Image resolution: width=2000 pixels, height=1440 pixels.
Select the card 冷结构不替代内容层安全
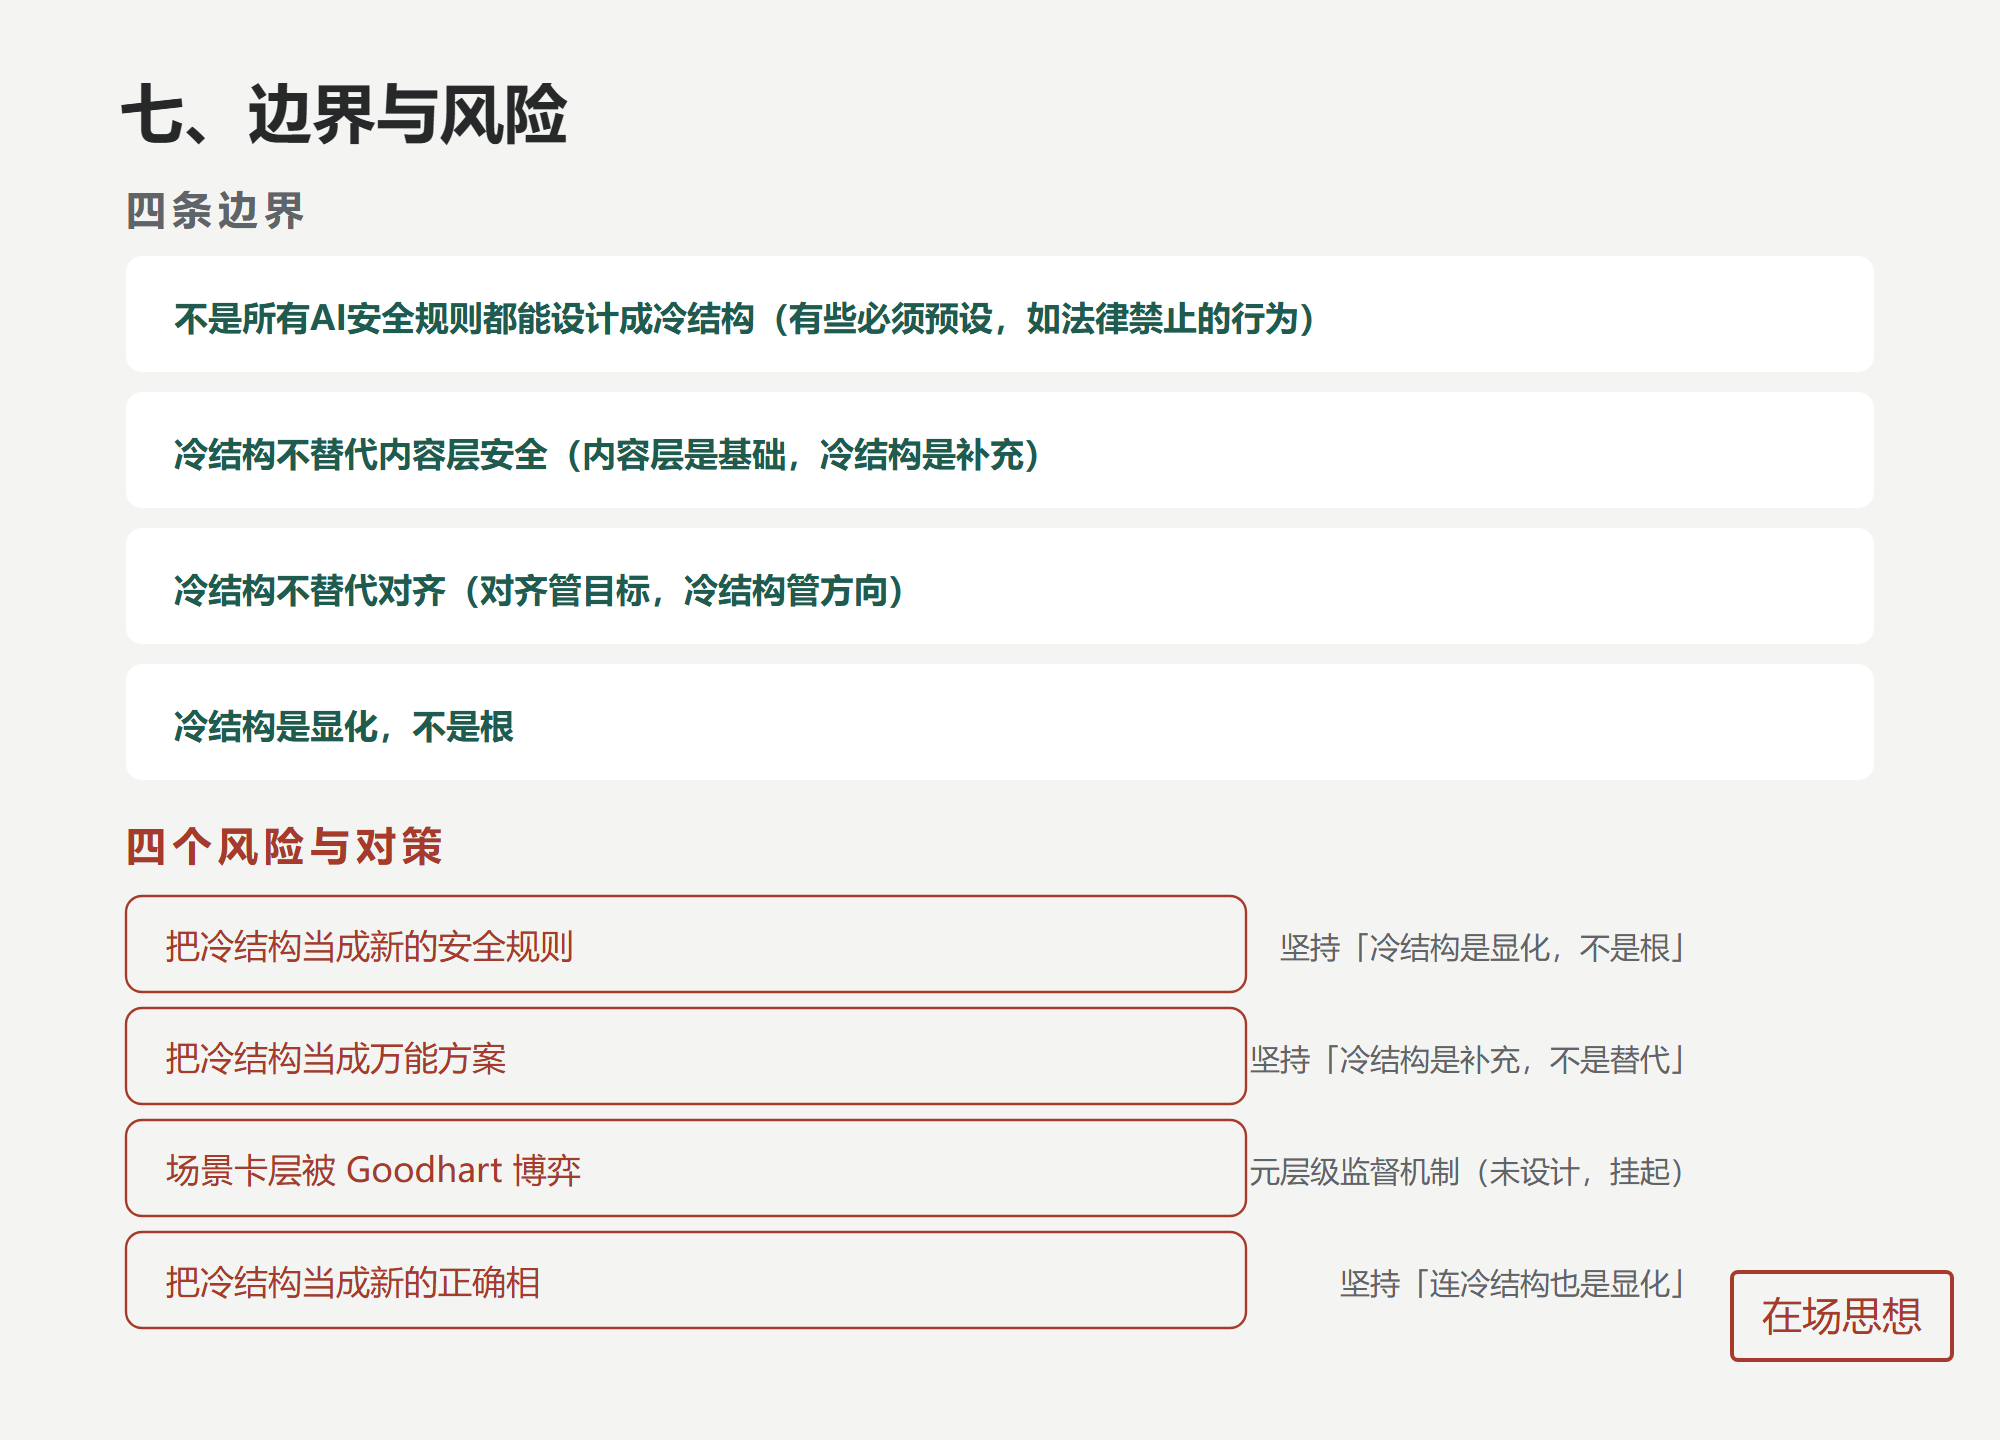pos(999,450)
